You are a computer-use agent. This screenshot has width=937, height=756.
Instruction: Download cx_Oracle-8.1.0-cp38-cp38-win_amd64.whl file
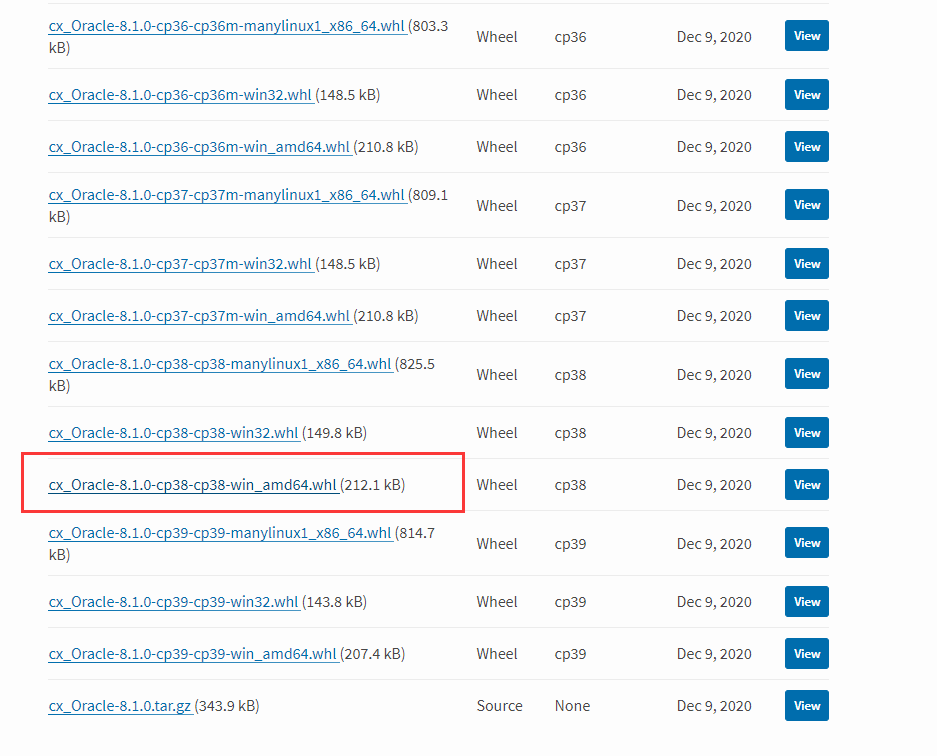193,485
